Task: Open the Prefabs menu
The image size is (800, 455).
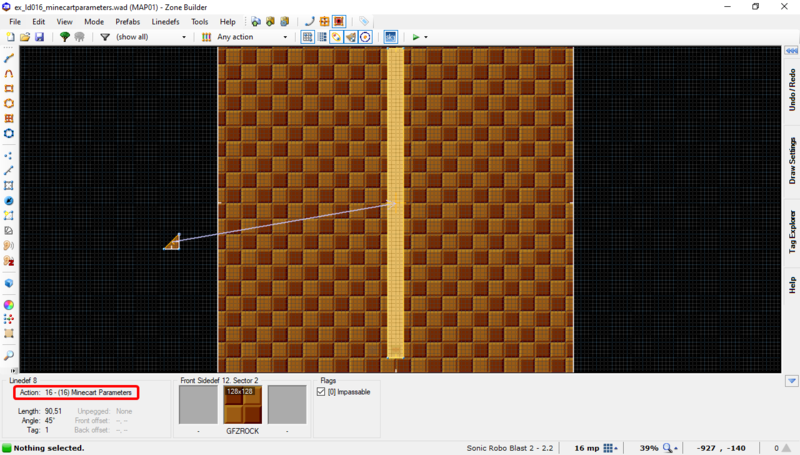Action: pos(127,21)
